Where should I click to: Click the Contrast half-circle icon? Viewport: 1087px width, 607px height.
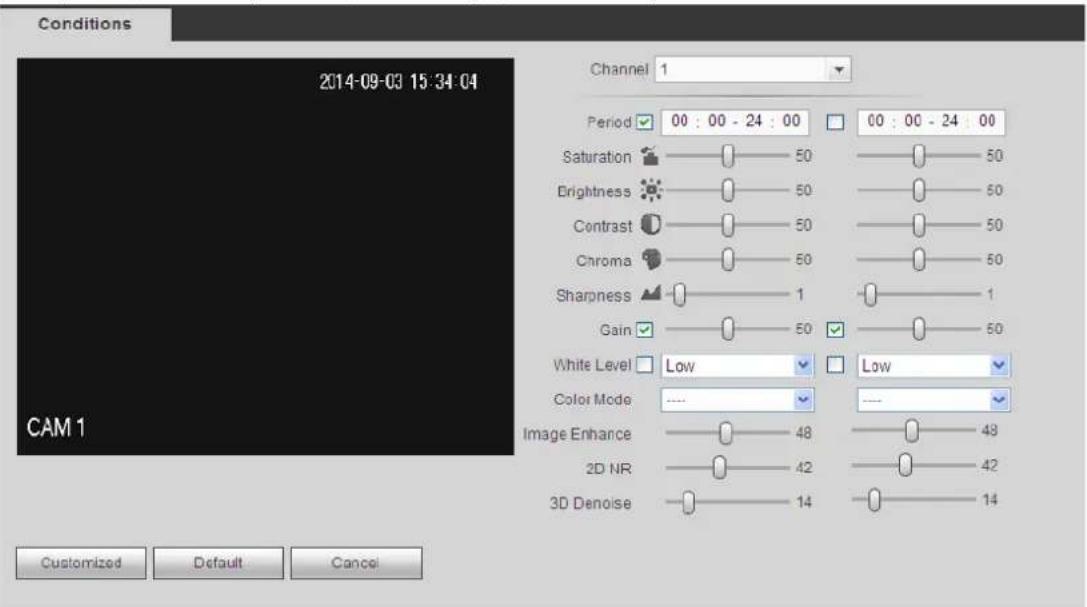[650, 225]
